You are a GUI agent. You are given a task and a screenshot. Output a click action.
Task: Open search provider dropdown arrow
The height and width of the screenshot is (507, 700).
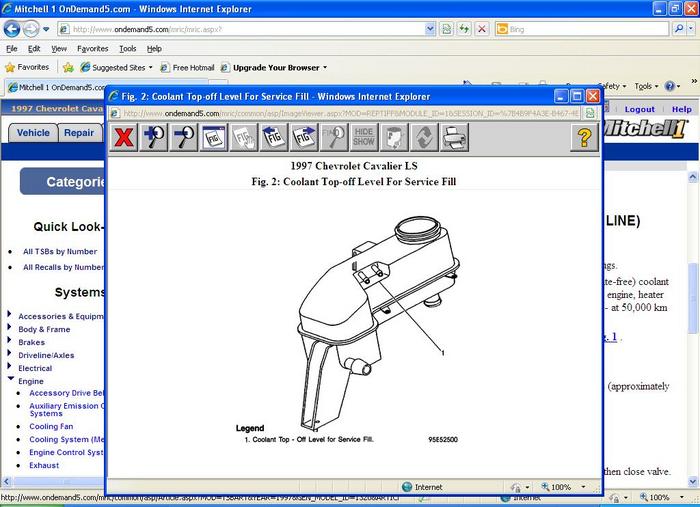691,29
